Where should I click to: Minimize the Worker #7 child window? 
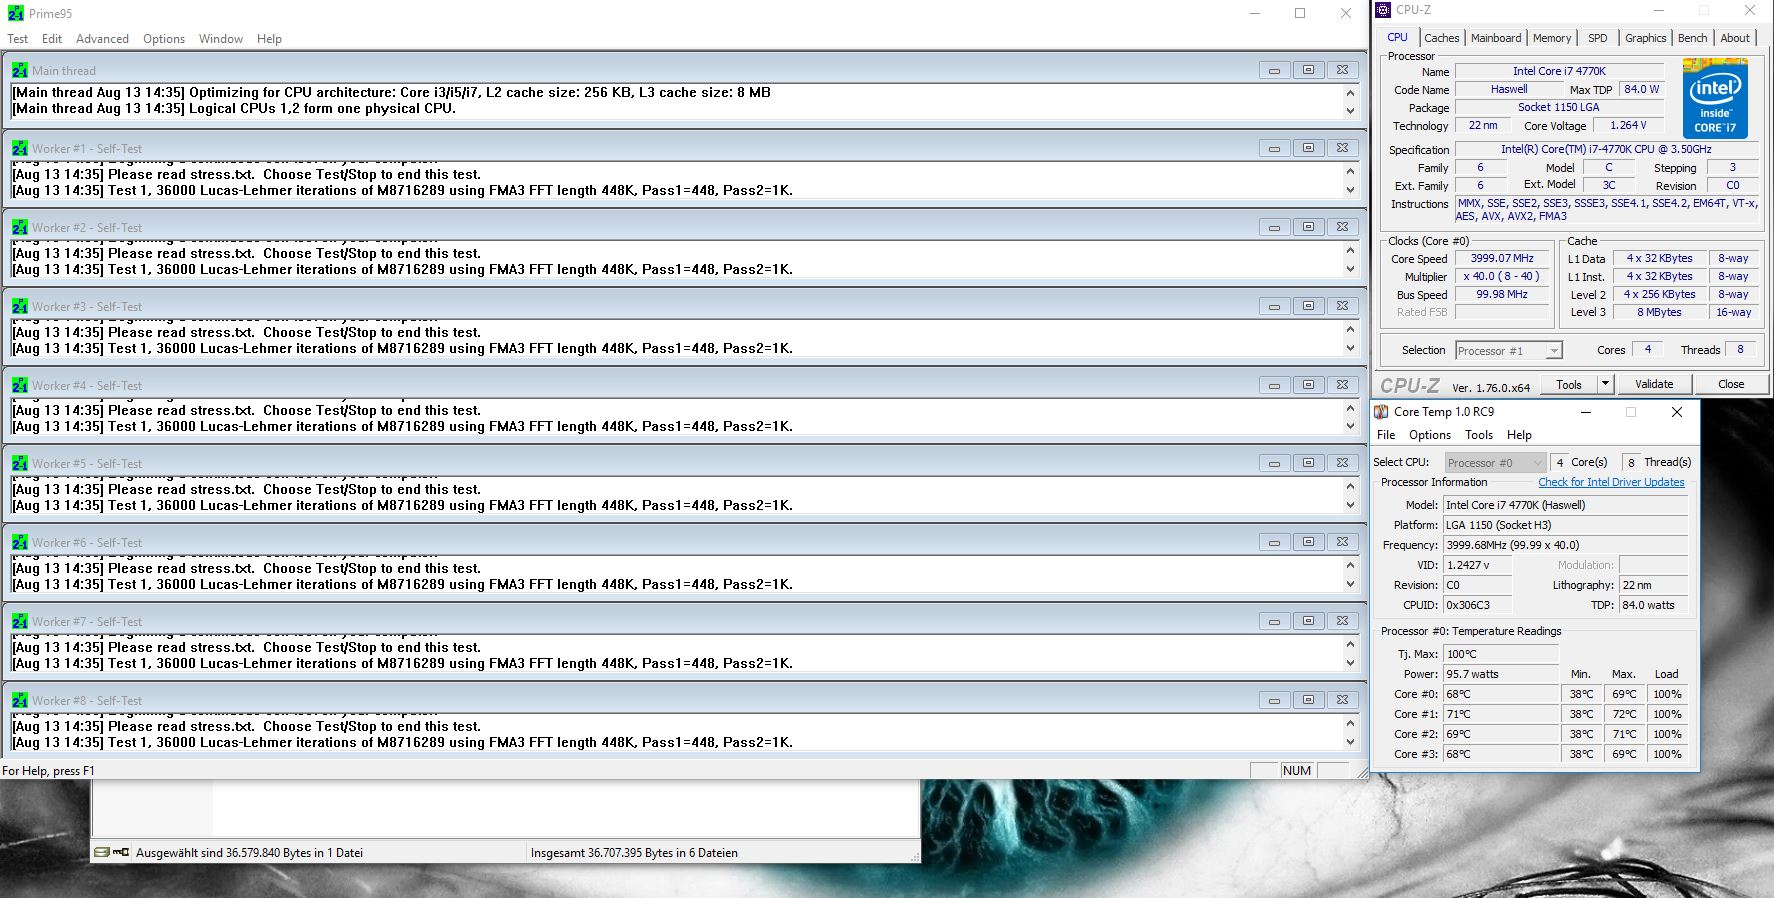[1274, 621]
